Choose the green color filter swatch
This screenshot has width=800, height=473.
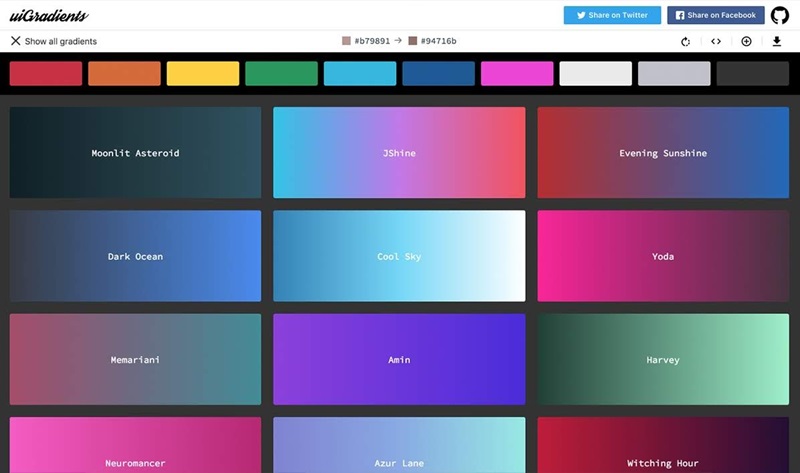(x=281, y=73)
